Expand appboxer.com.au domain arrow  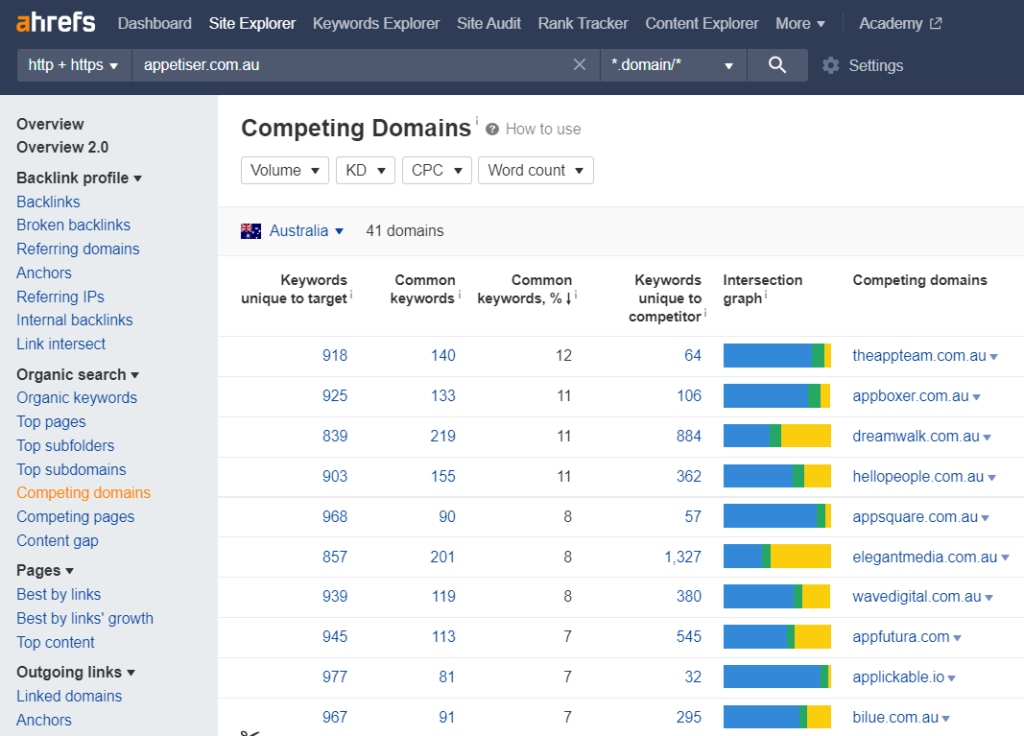[976, 397]
